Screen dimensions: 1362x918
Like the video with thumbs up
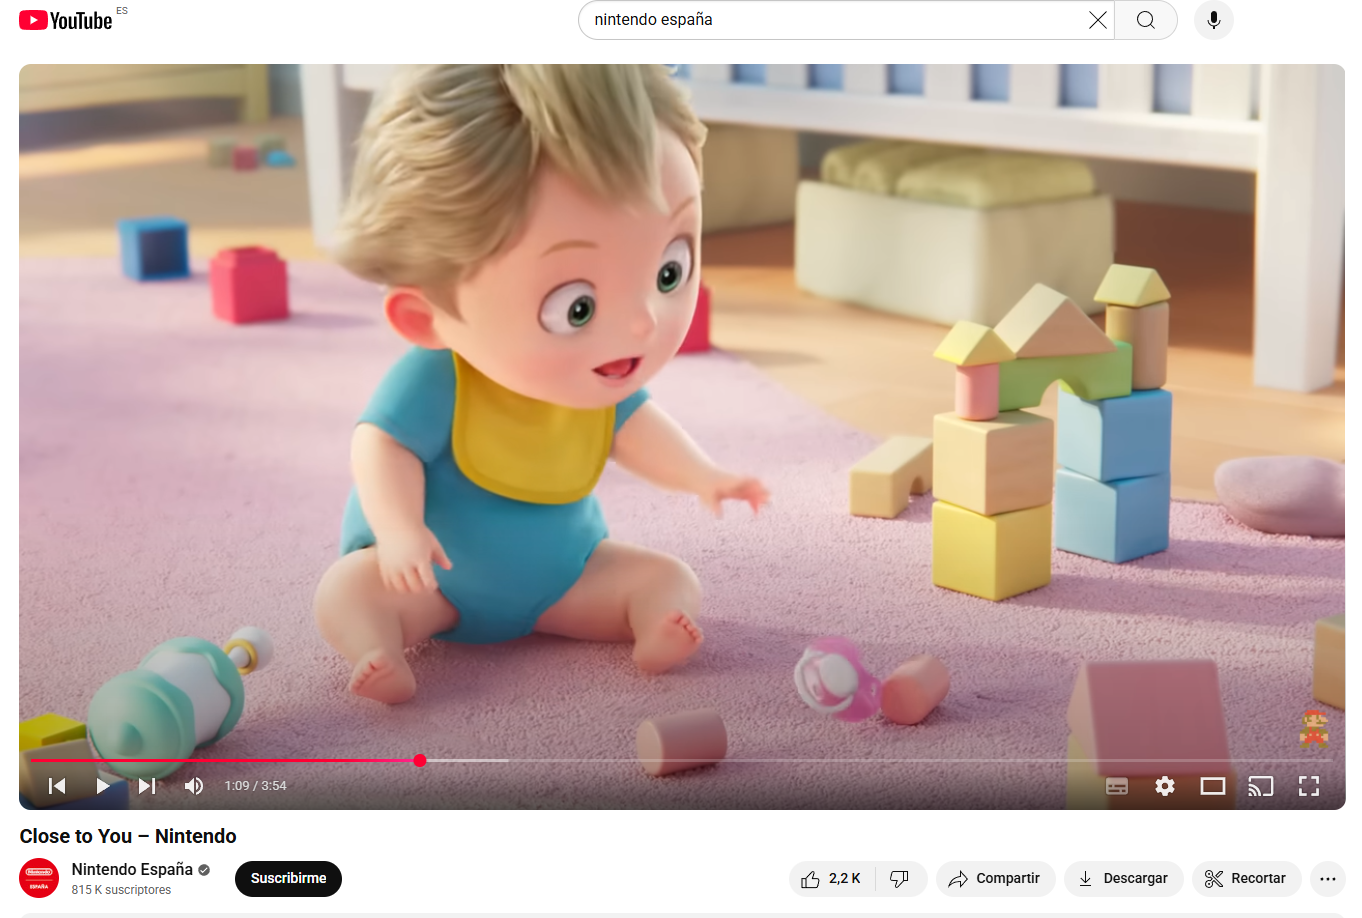pyautogui.click(x=830, y=879)
